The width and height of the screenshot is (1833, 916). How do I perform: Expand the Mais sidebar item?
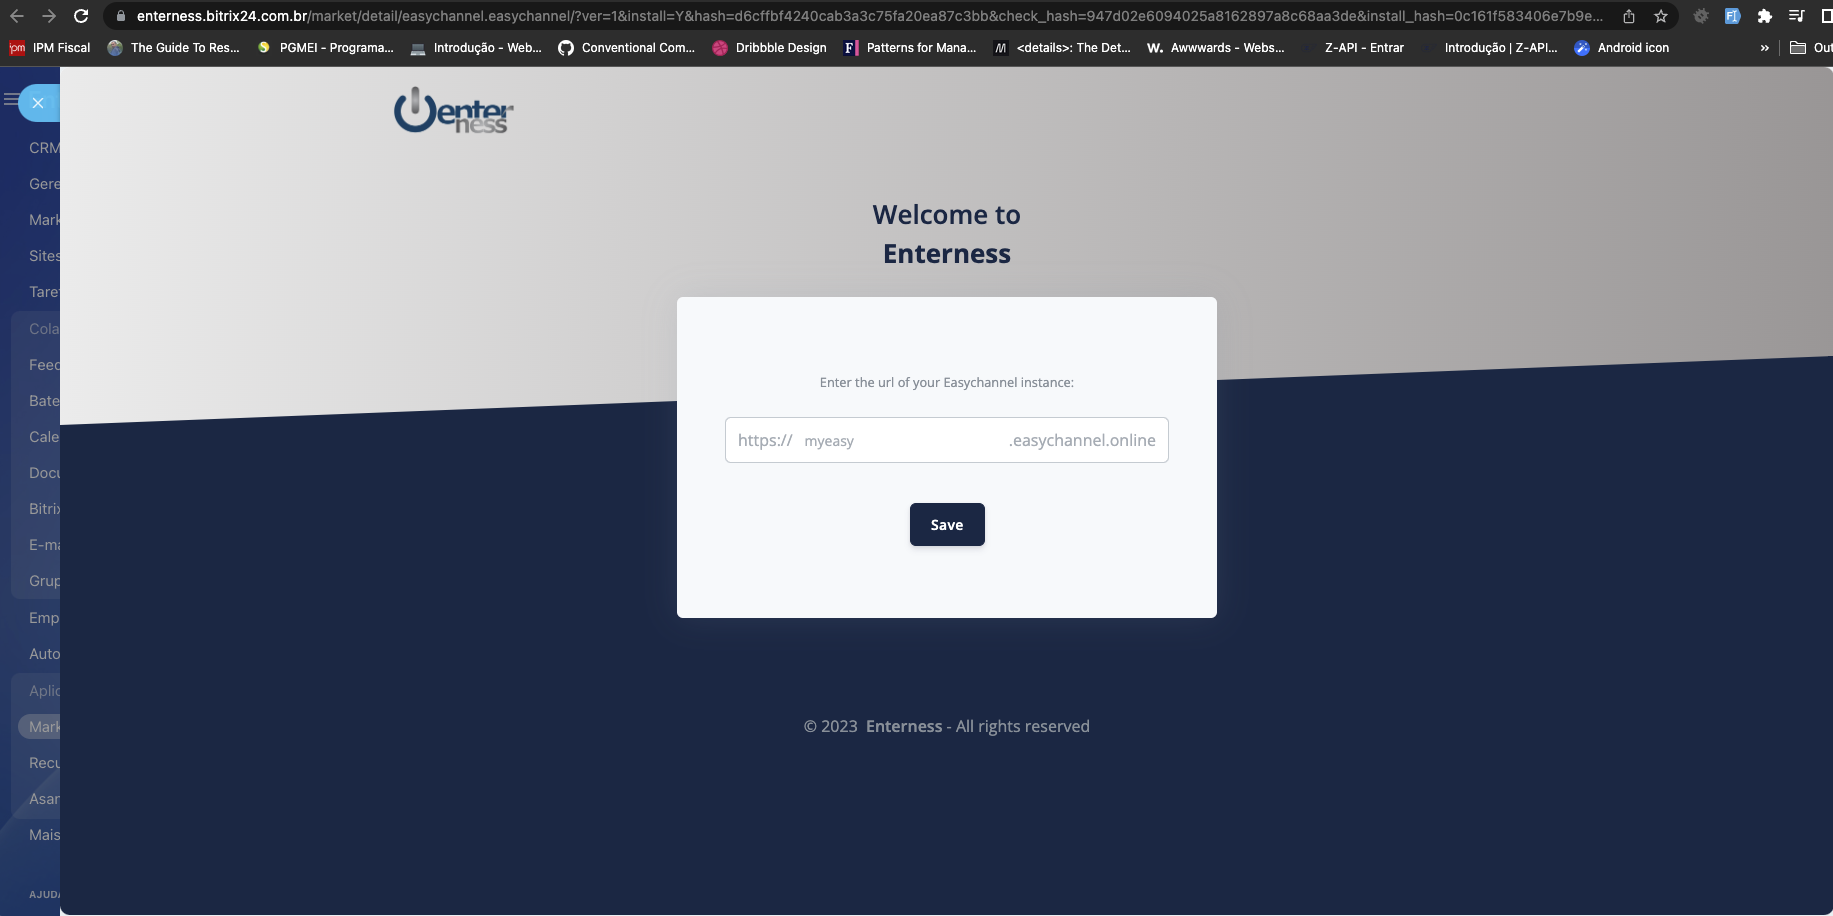pyautogui.click(x=42, y=834)
